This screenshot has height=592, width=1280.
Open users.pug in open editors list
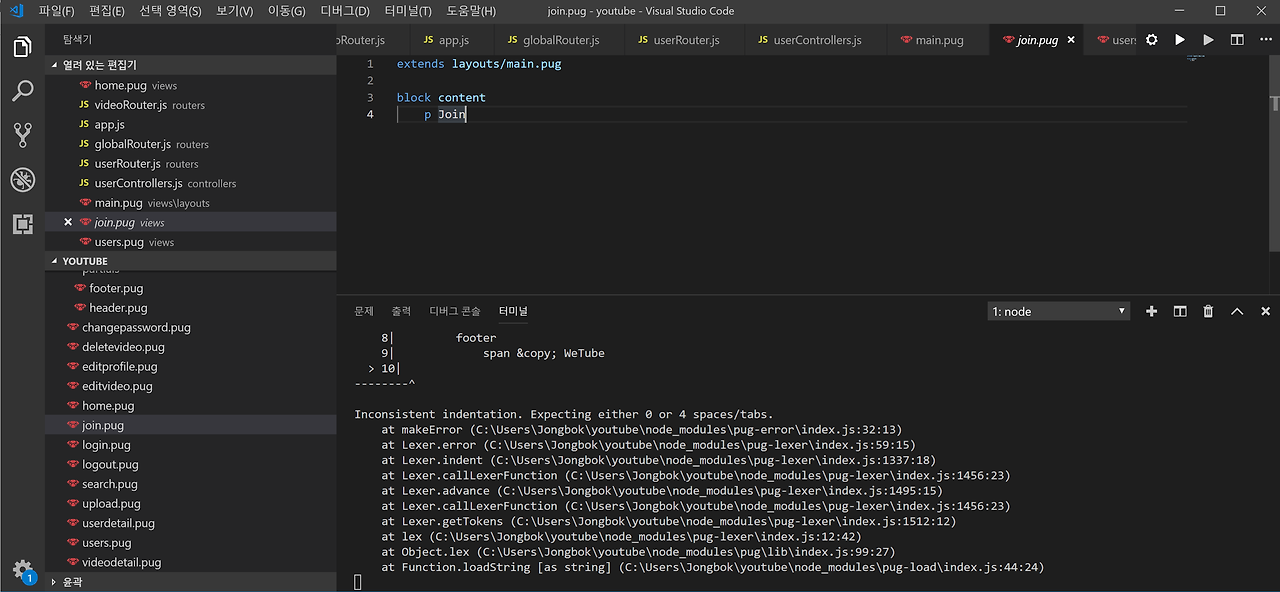(x=190, y=242)
